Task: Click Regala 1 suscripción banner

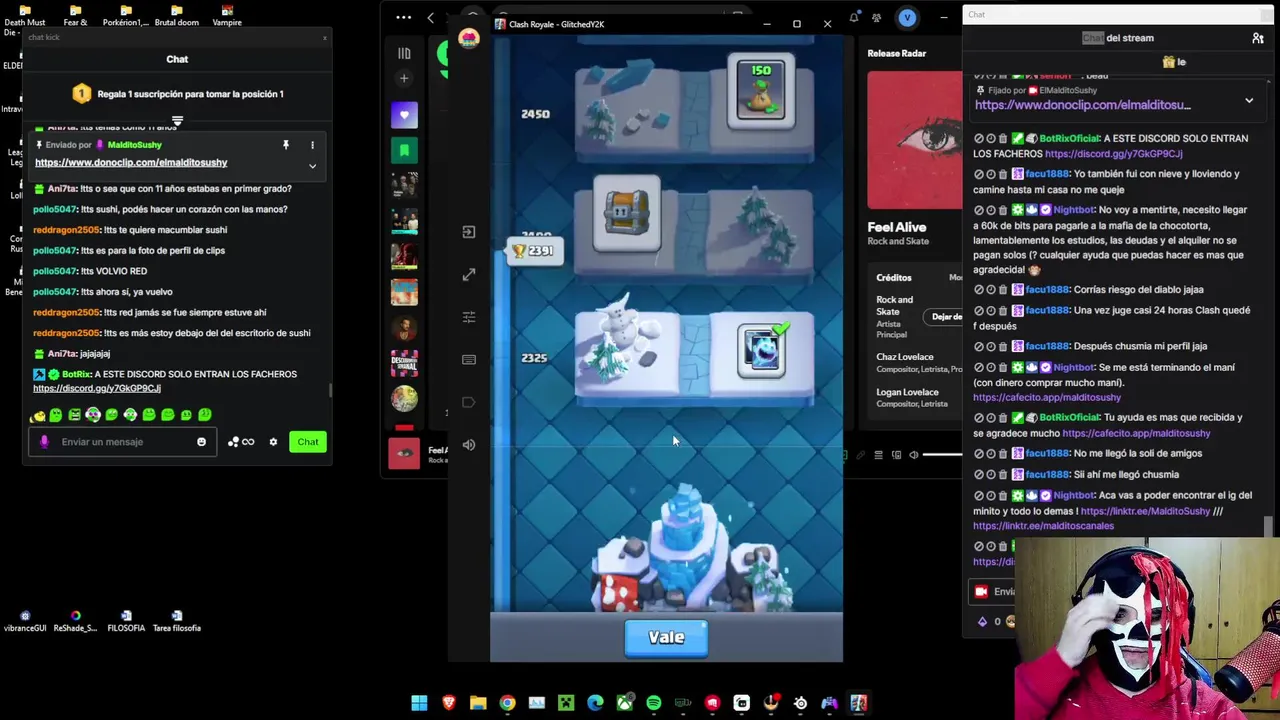Action: click(177, 94)
